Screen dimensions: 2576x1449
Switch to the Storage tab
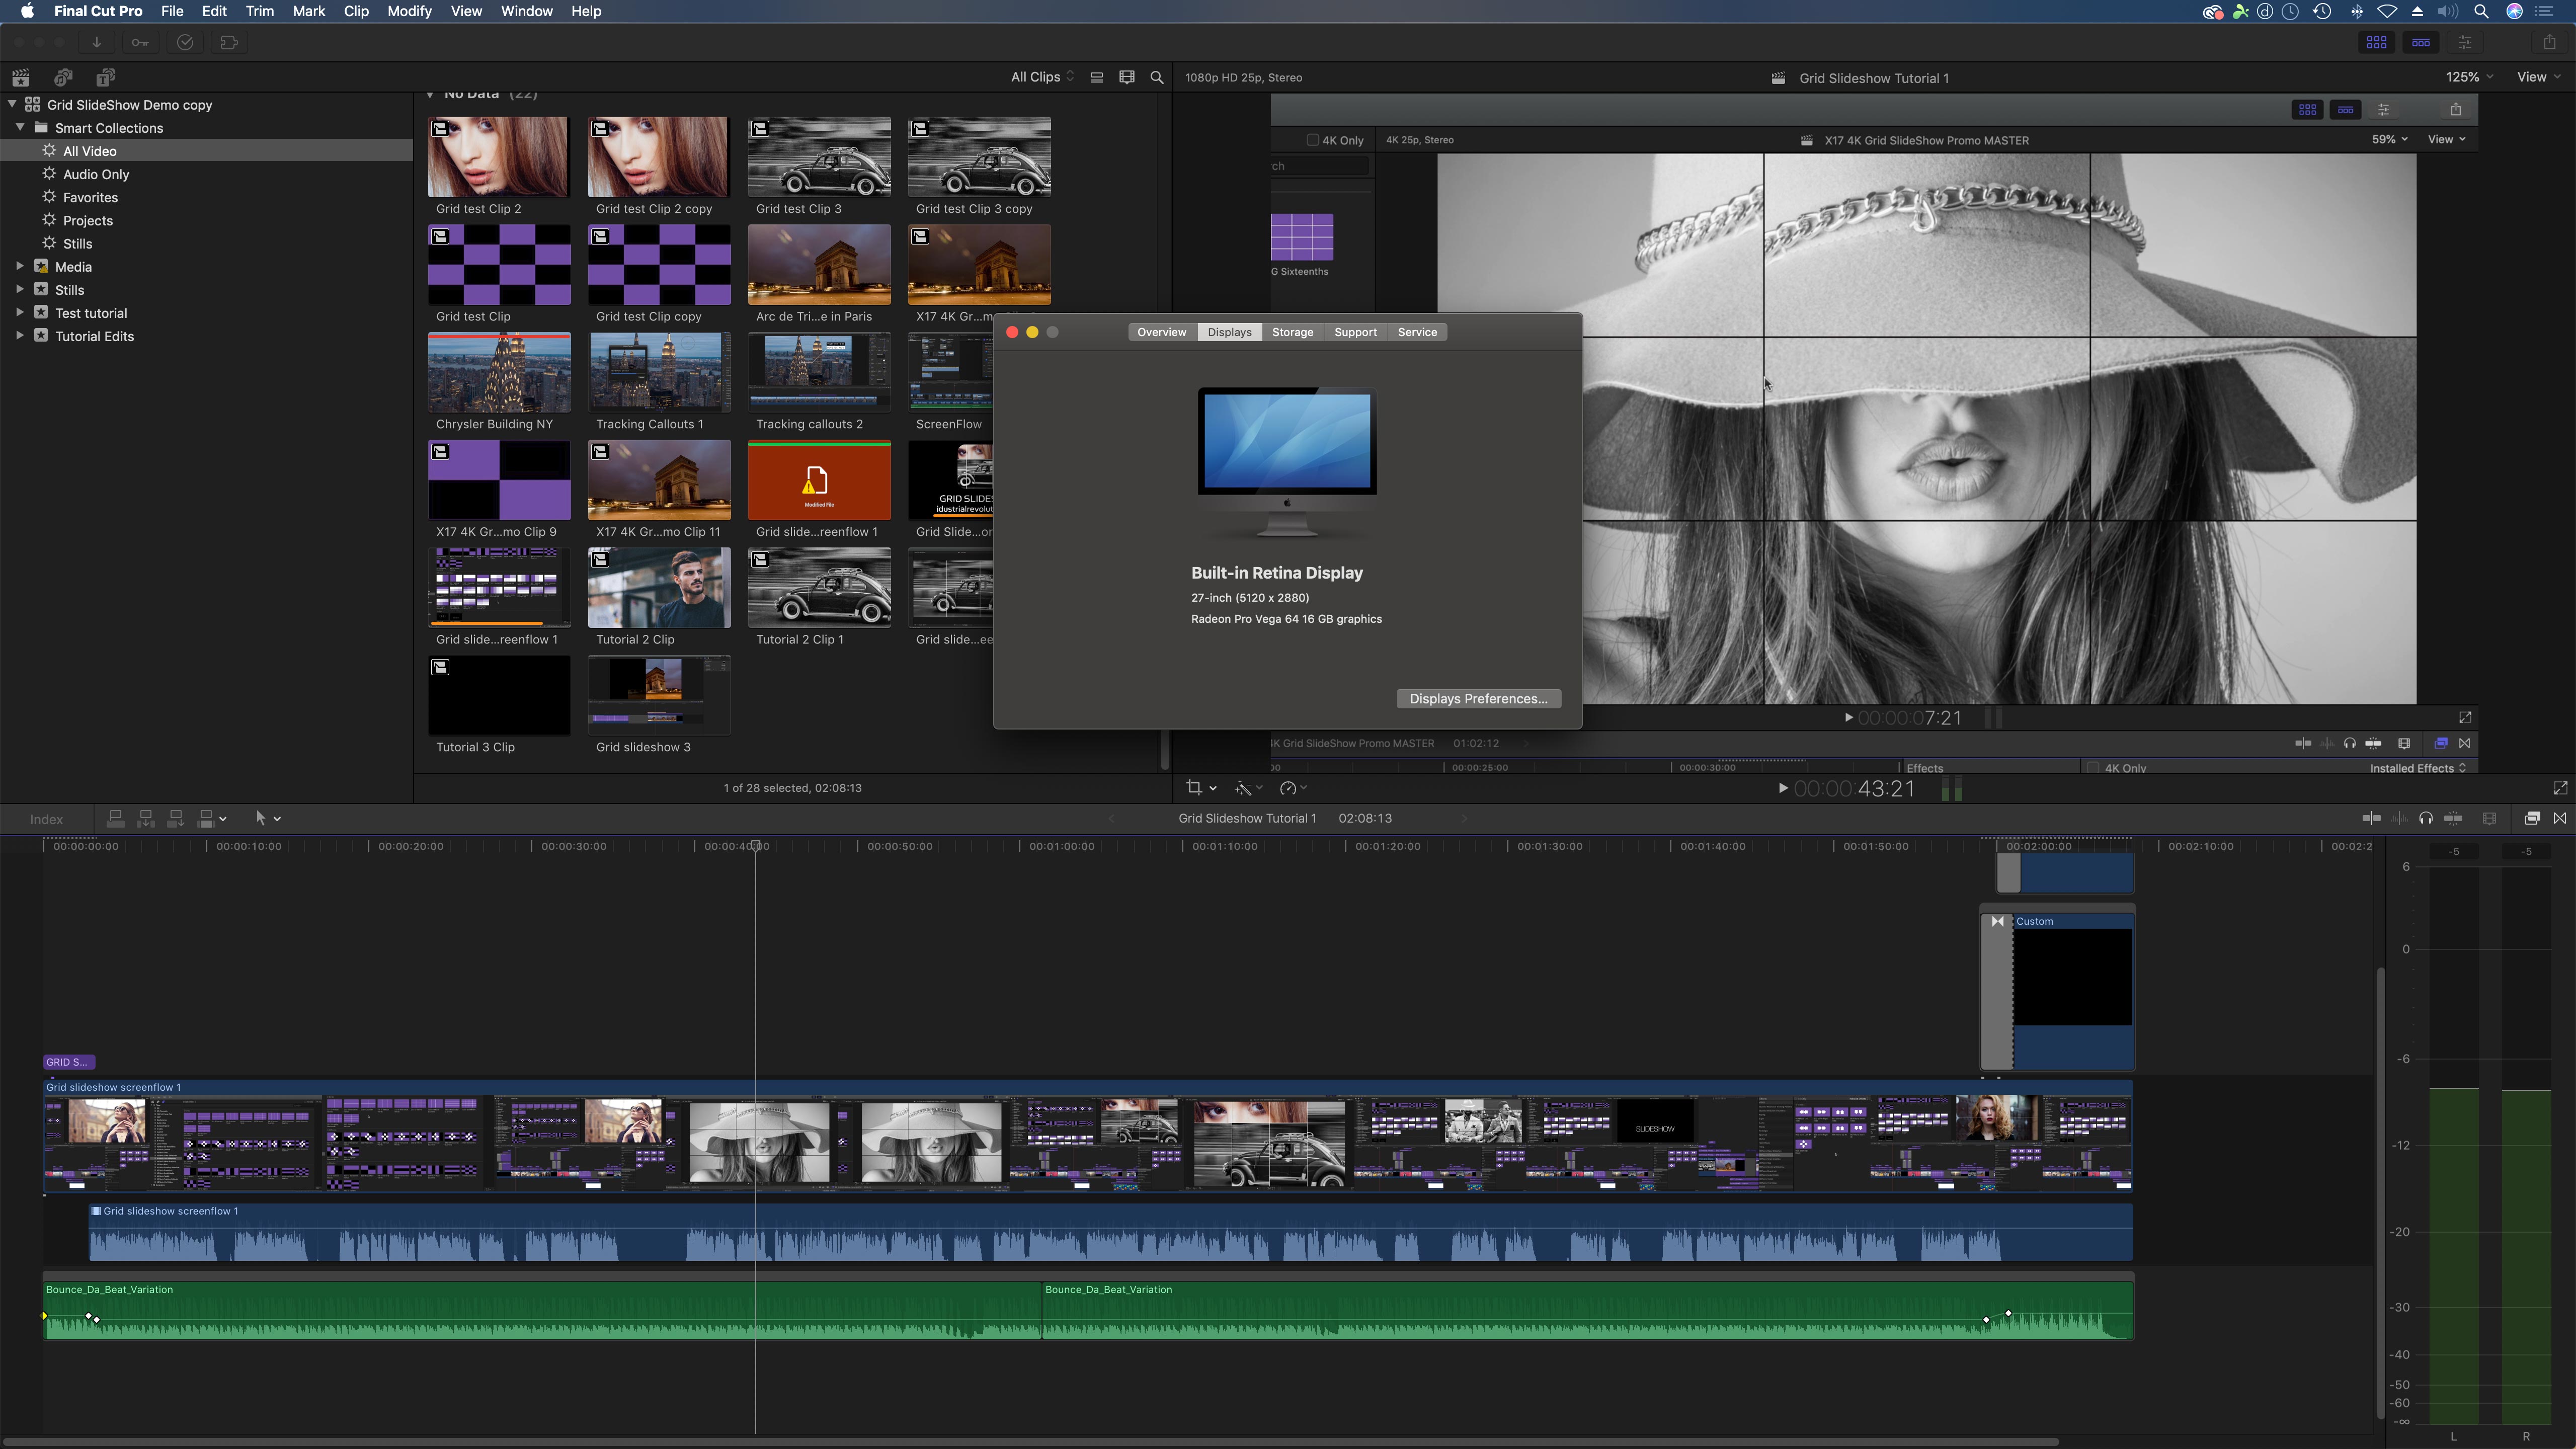click(1292, 332)
